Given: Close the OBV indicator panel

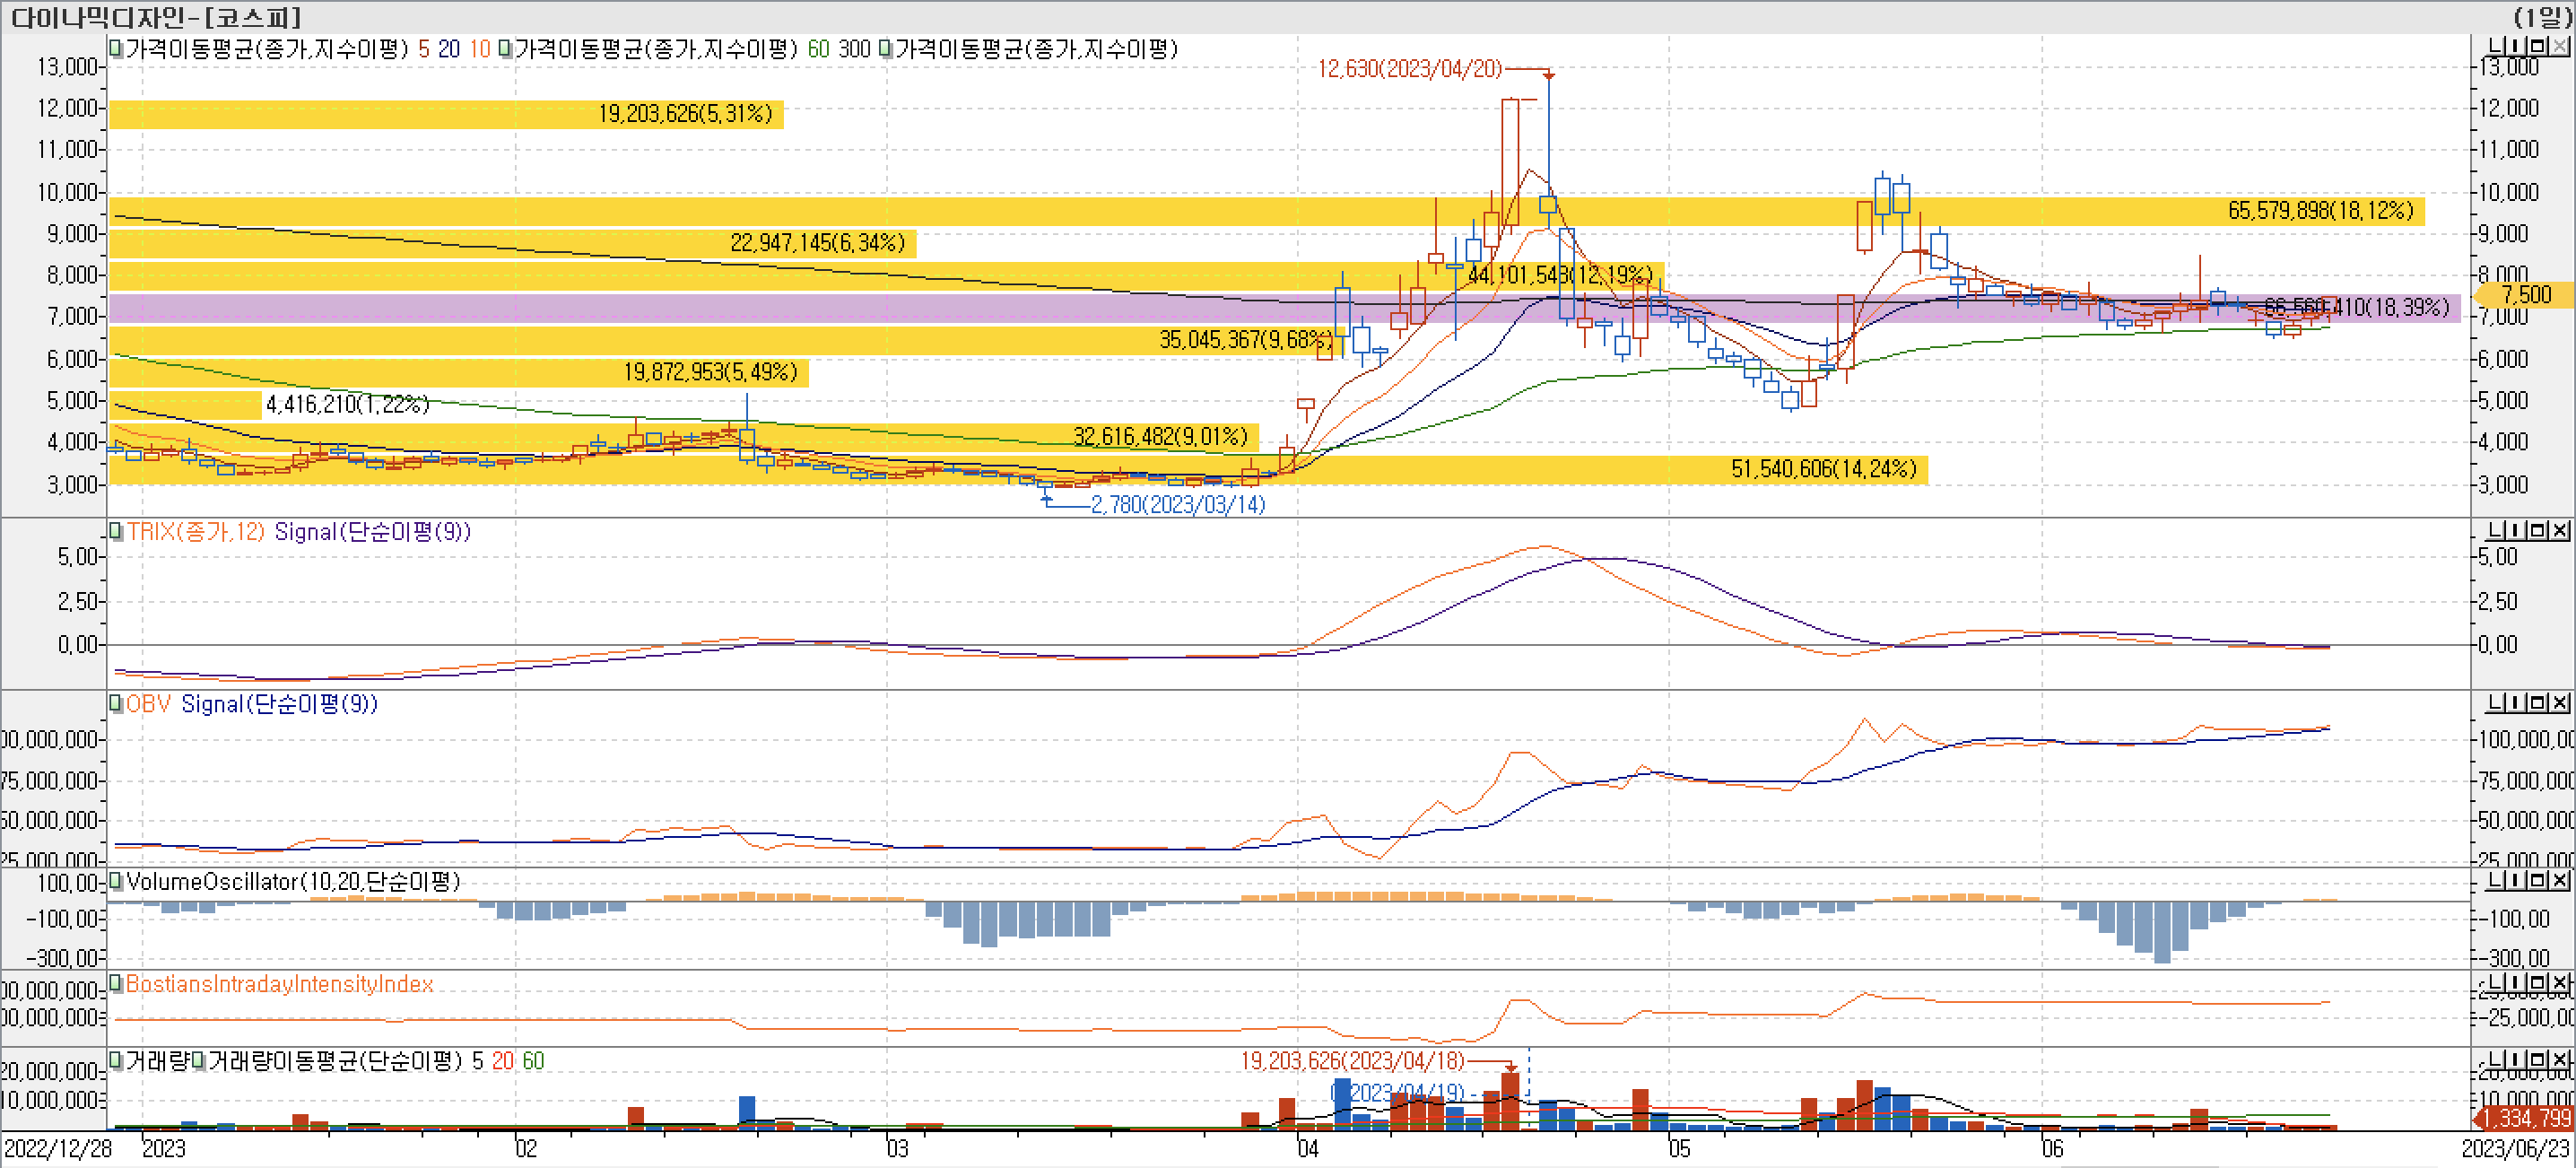Looking at the screenshot, I should pos(2559,704).
